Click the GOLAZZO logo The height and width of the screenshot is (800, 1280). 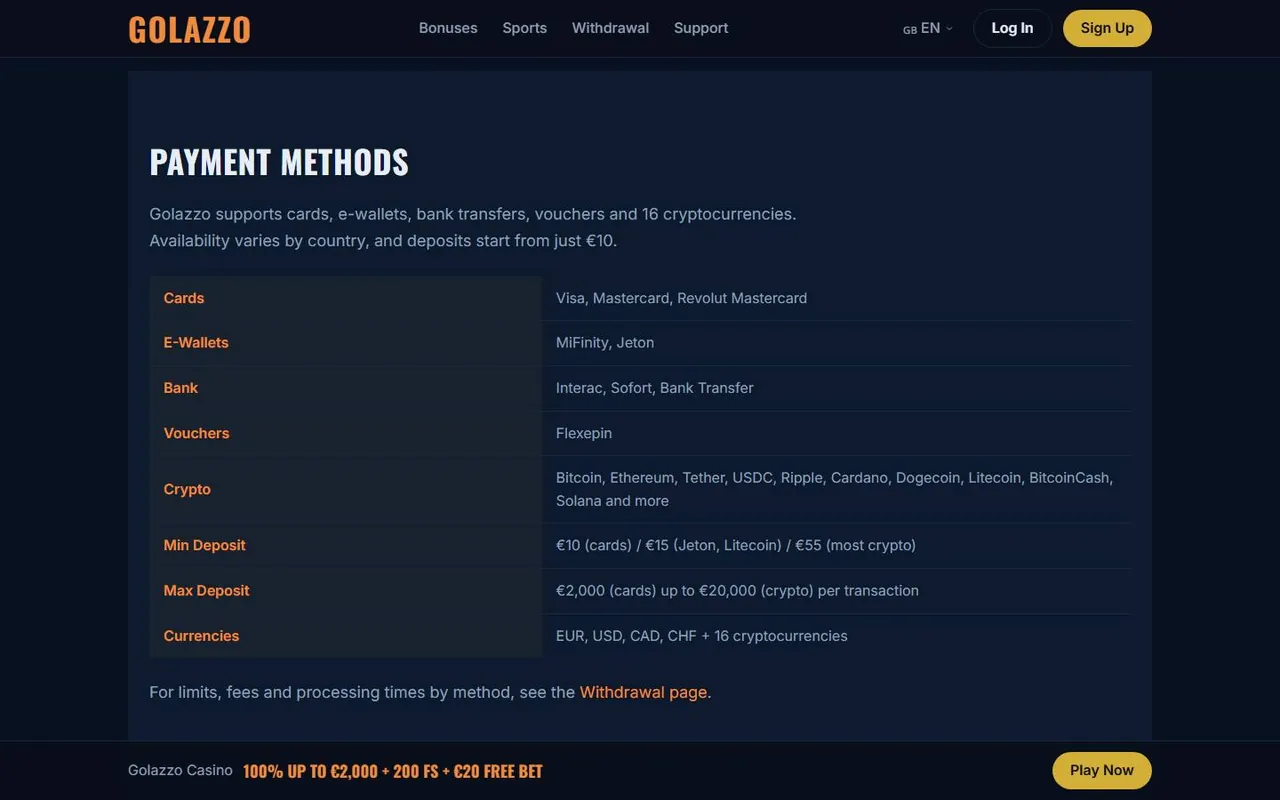(189, 29)
